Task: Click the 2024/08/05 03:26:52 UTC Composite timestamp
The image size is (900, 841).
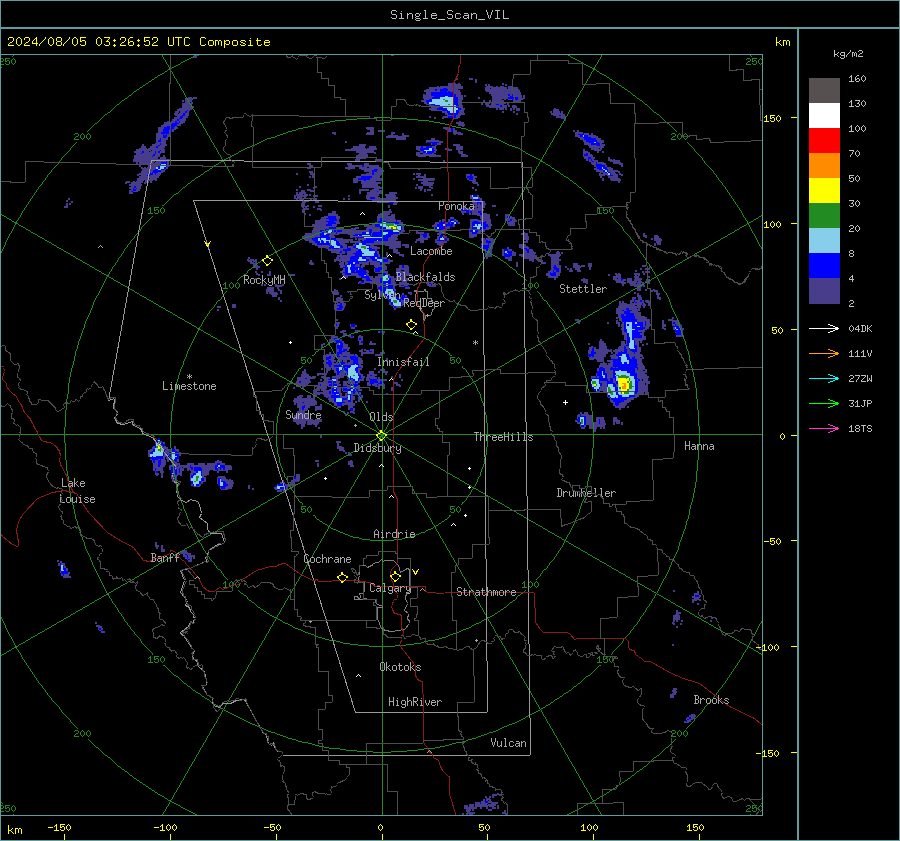Action: (138, 42)
